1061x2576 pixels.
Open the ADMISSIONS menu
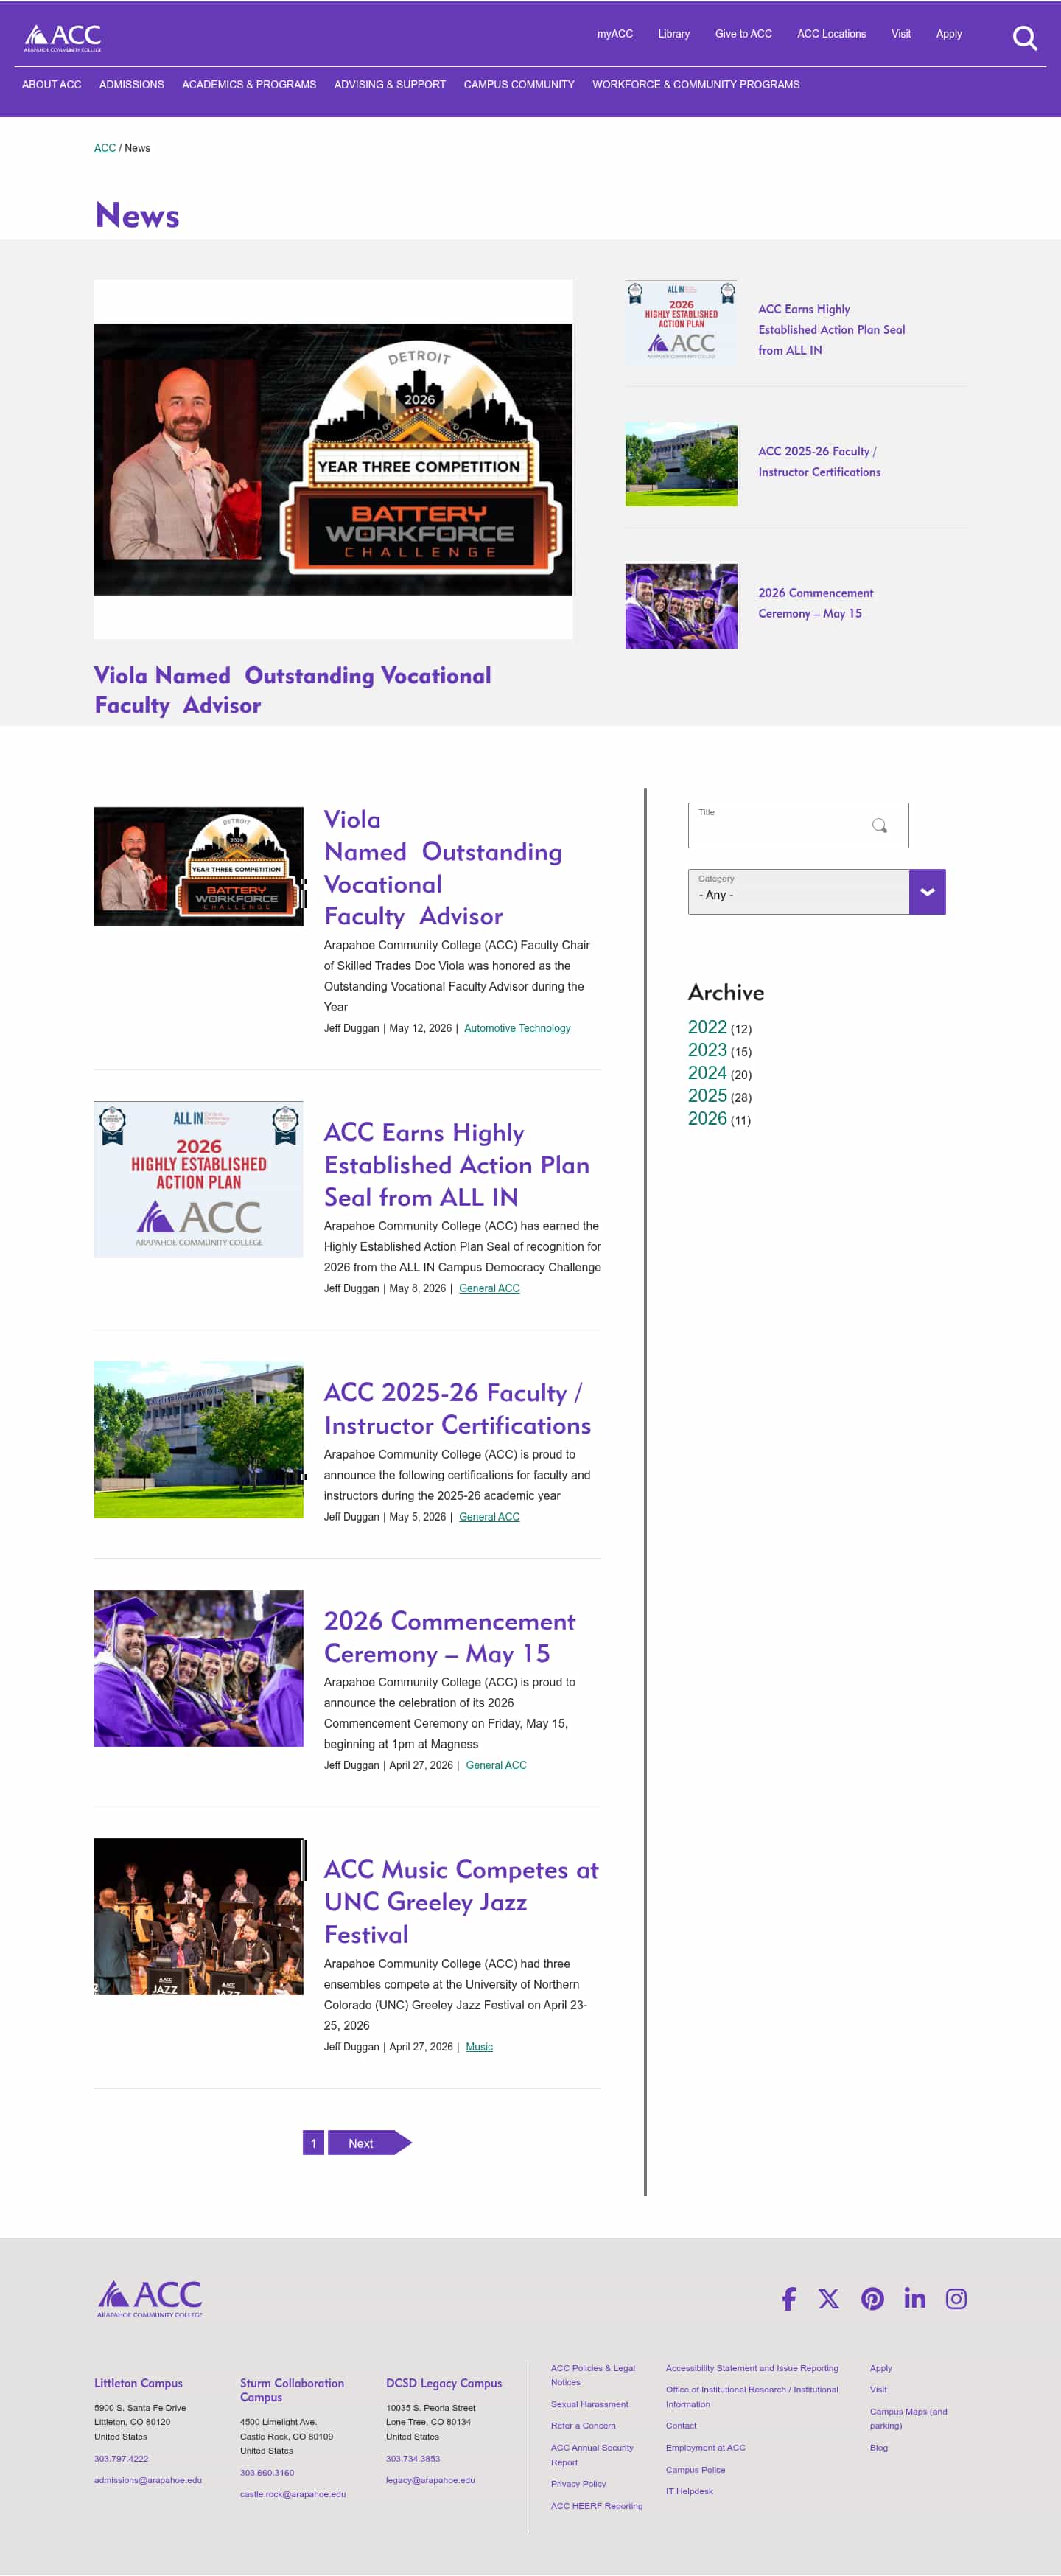(131, 85)
